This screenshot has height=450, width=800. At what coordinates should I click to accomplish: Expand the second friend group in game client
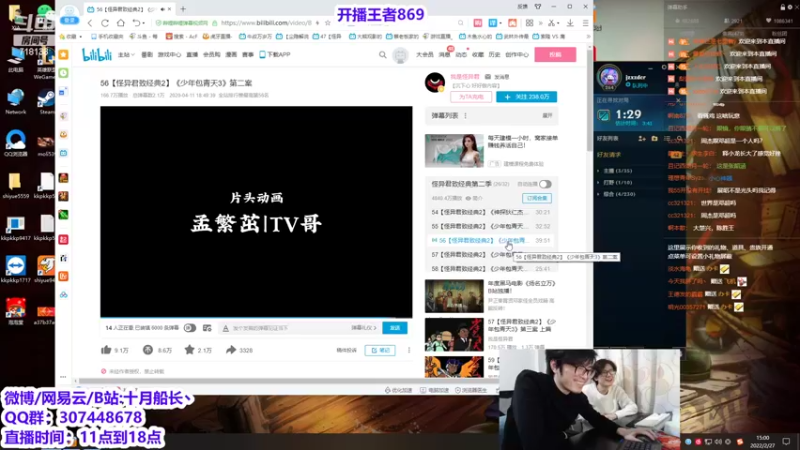(x=598, y=182)
